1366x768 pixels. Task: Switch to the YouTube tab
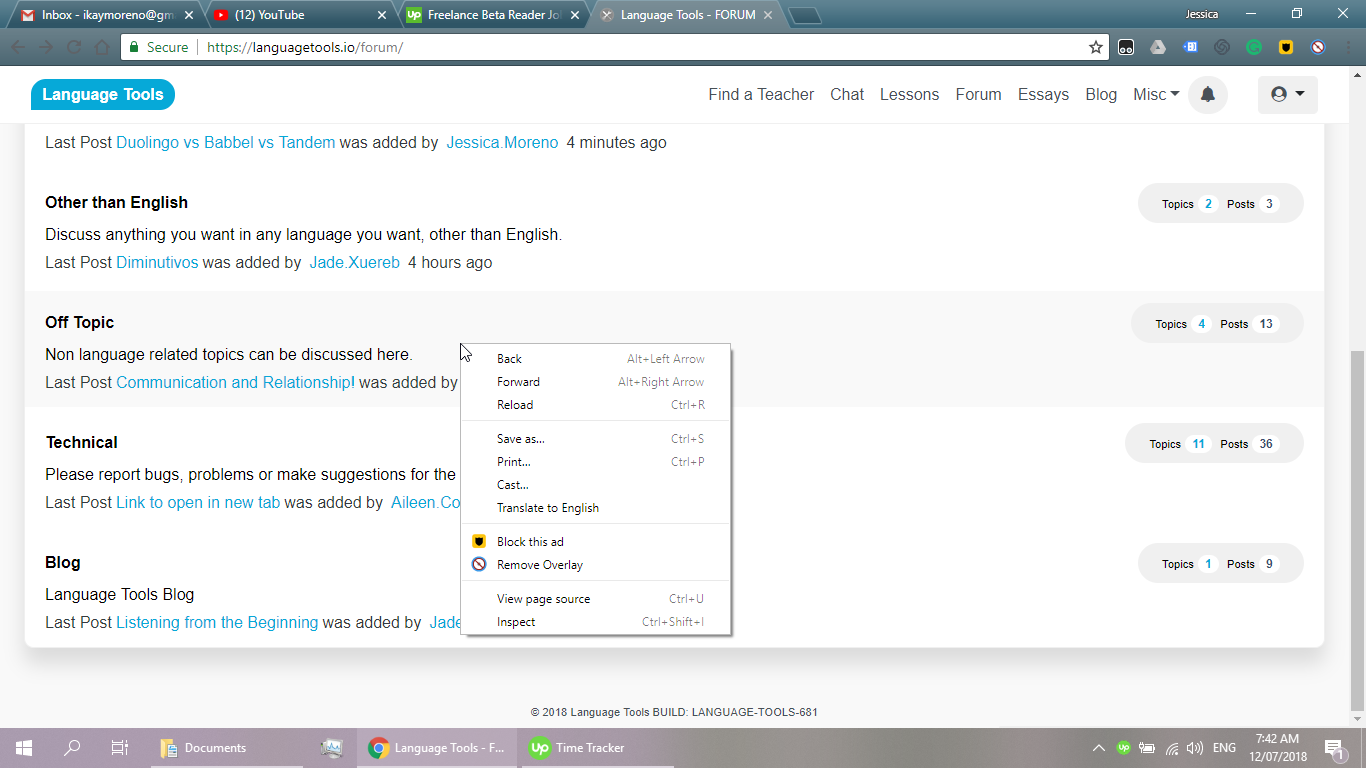tap(290, 15)
